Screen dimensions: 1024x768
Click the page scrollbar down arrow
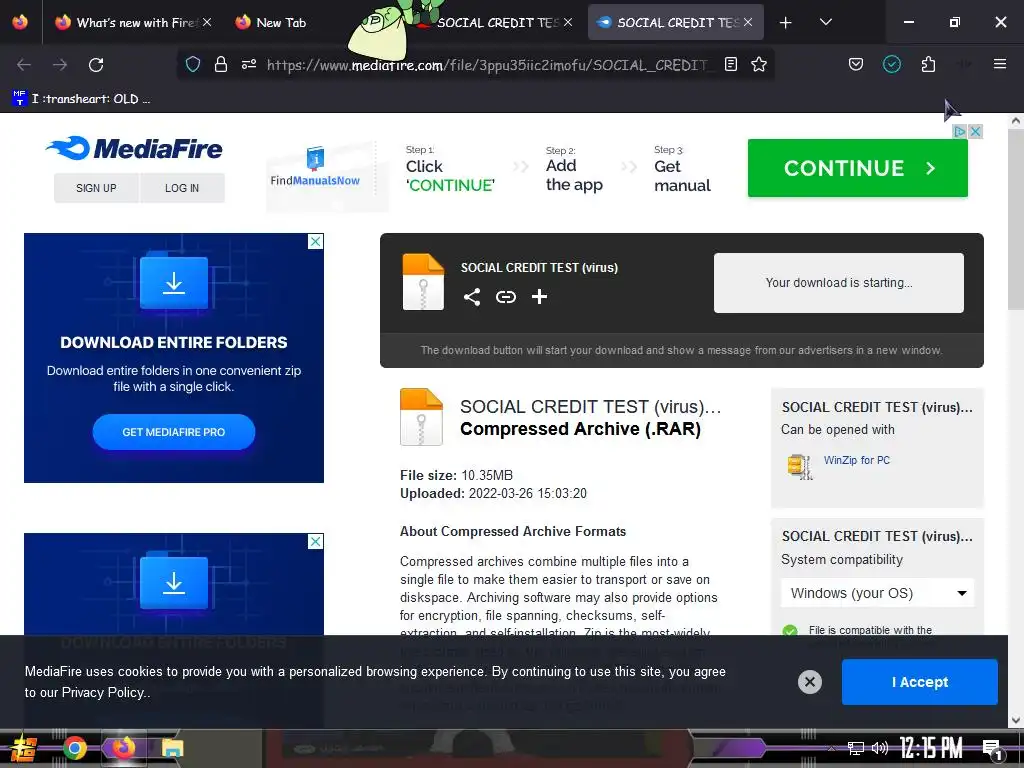(1016, 720)
